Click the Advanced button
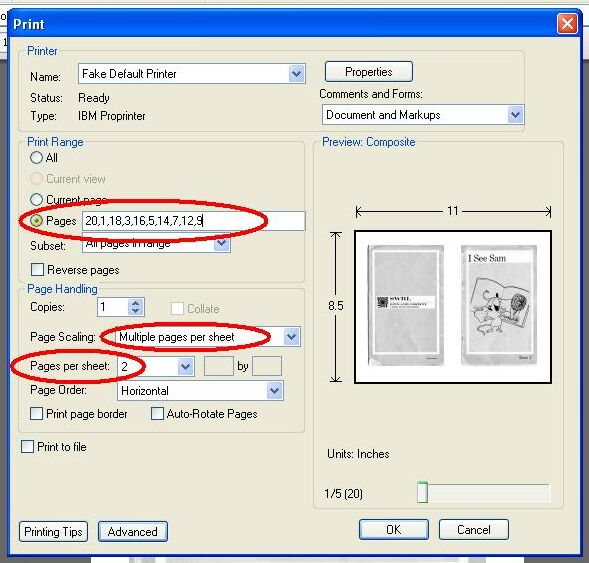 [x=133, y=531]
